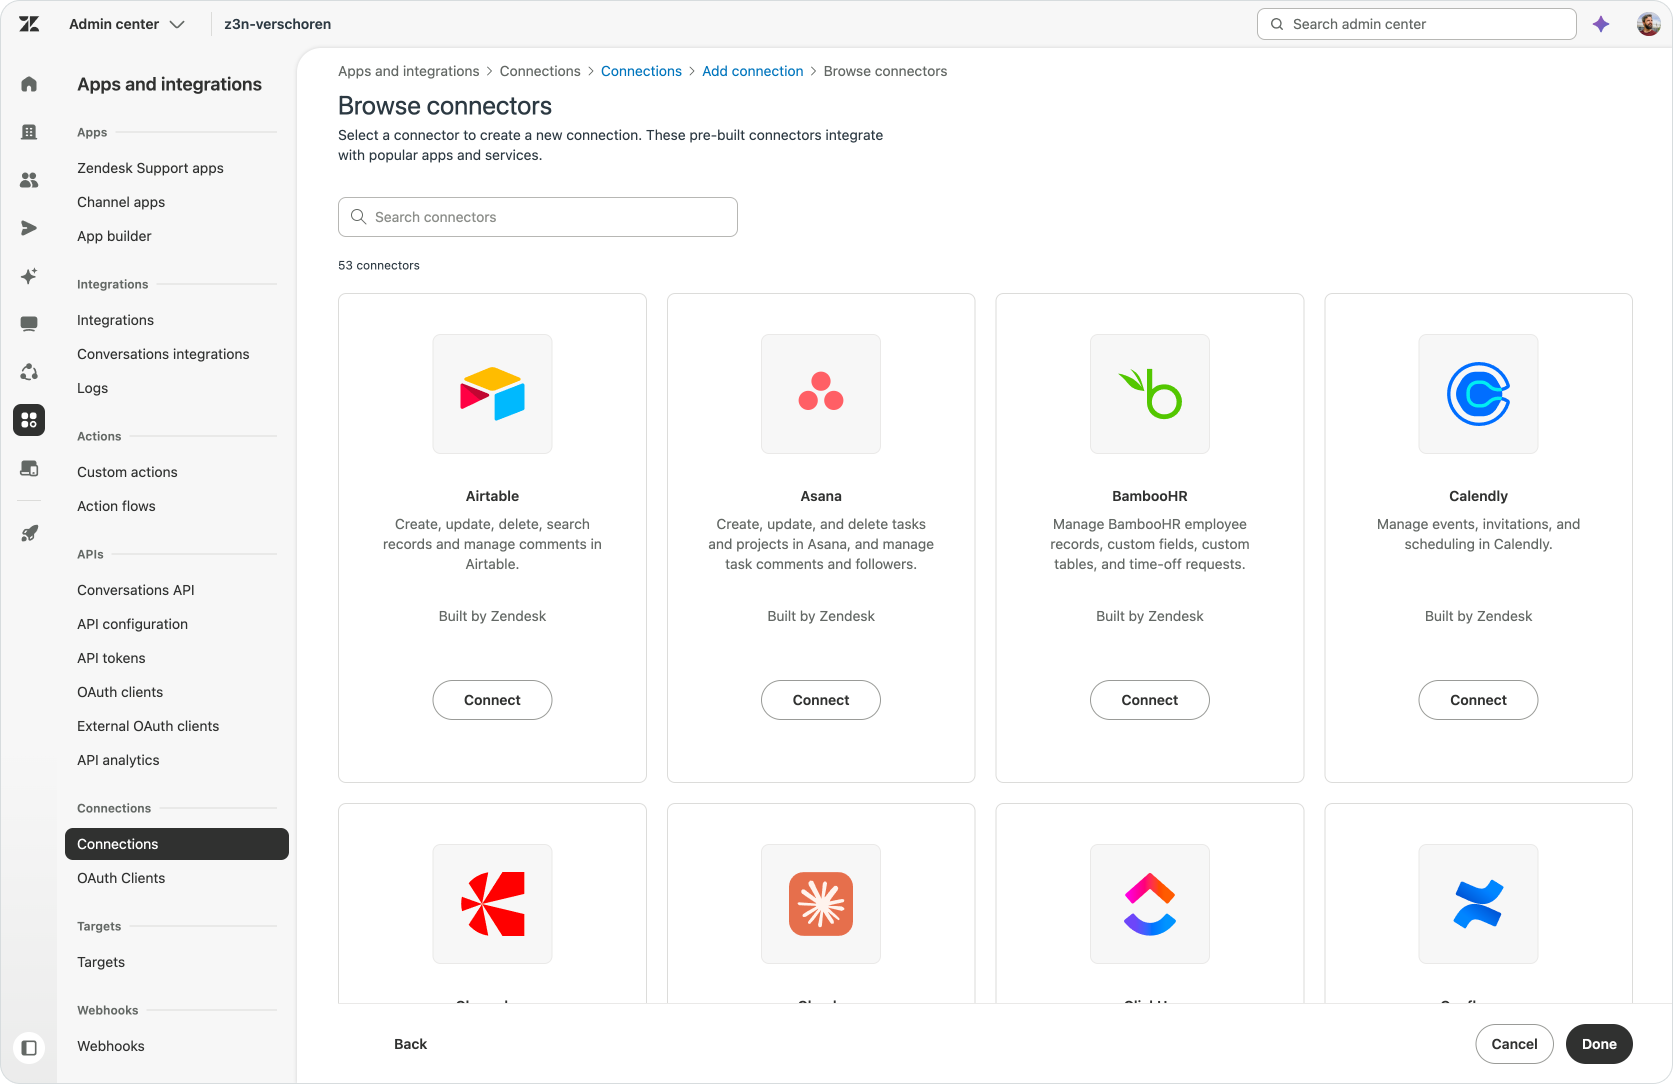Screen dimensions: 1673x1084
Task: Open Webhooks in sidebar
Action: (111, 1046)
